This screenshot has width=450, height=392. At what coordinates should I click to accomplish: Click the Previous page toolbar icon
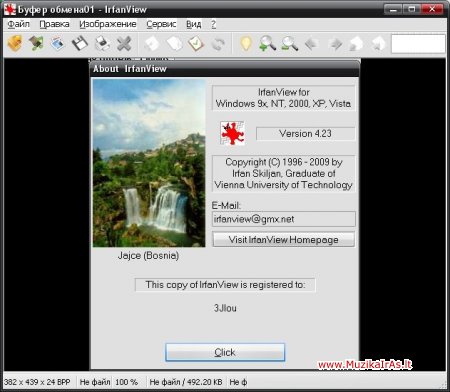[357, 43]
